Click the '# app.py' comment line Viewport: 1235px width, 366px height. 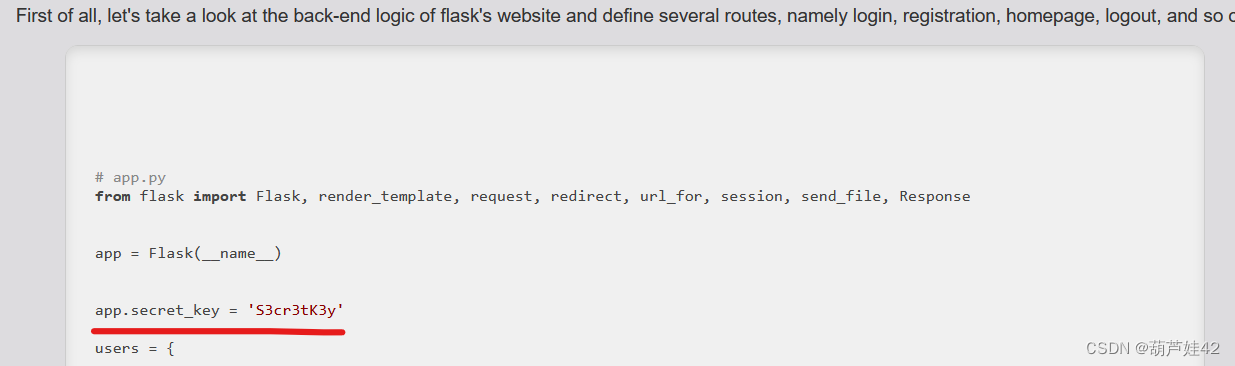point(130,178)
